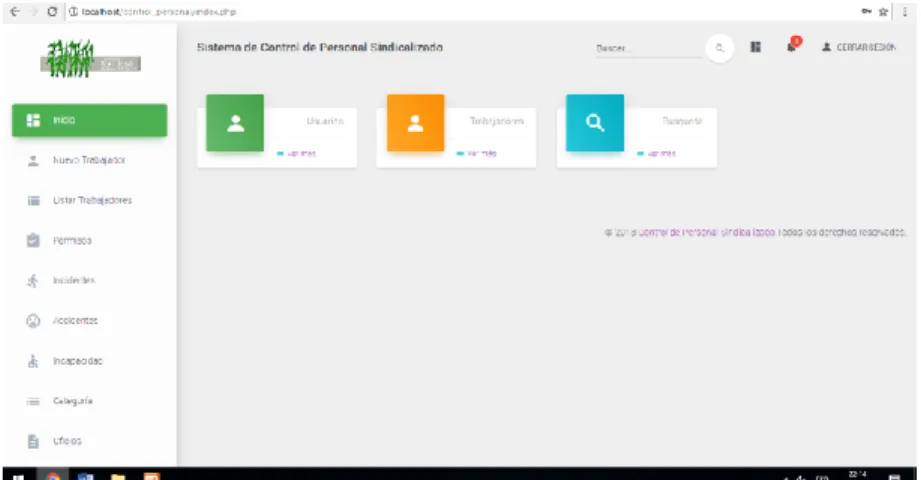
Task: Click Chrome icon in the taskbar
Action: 53,476
